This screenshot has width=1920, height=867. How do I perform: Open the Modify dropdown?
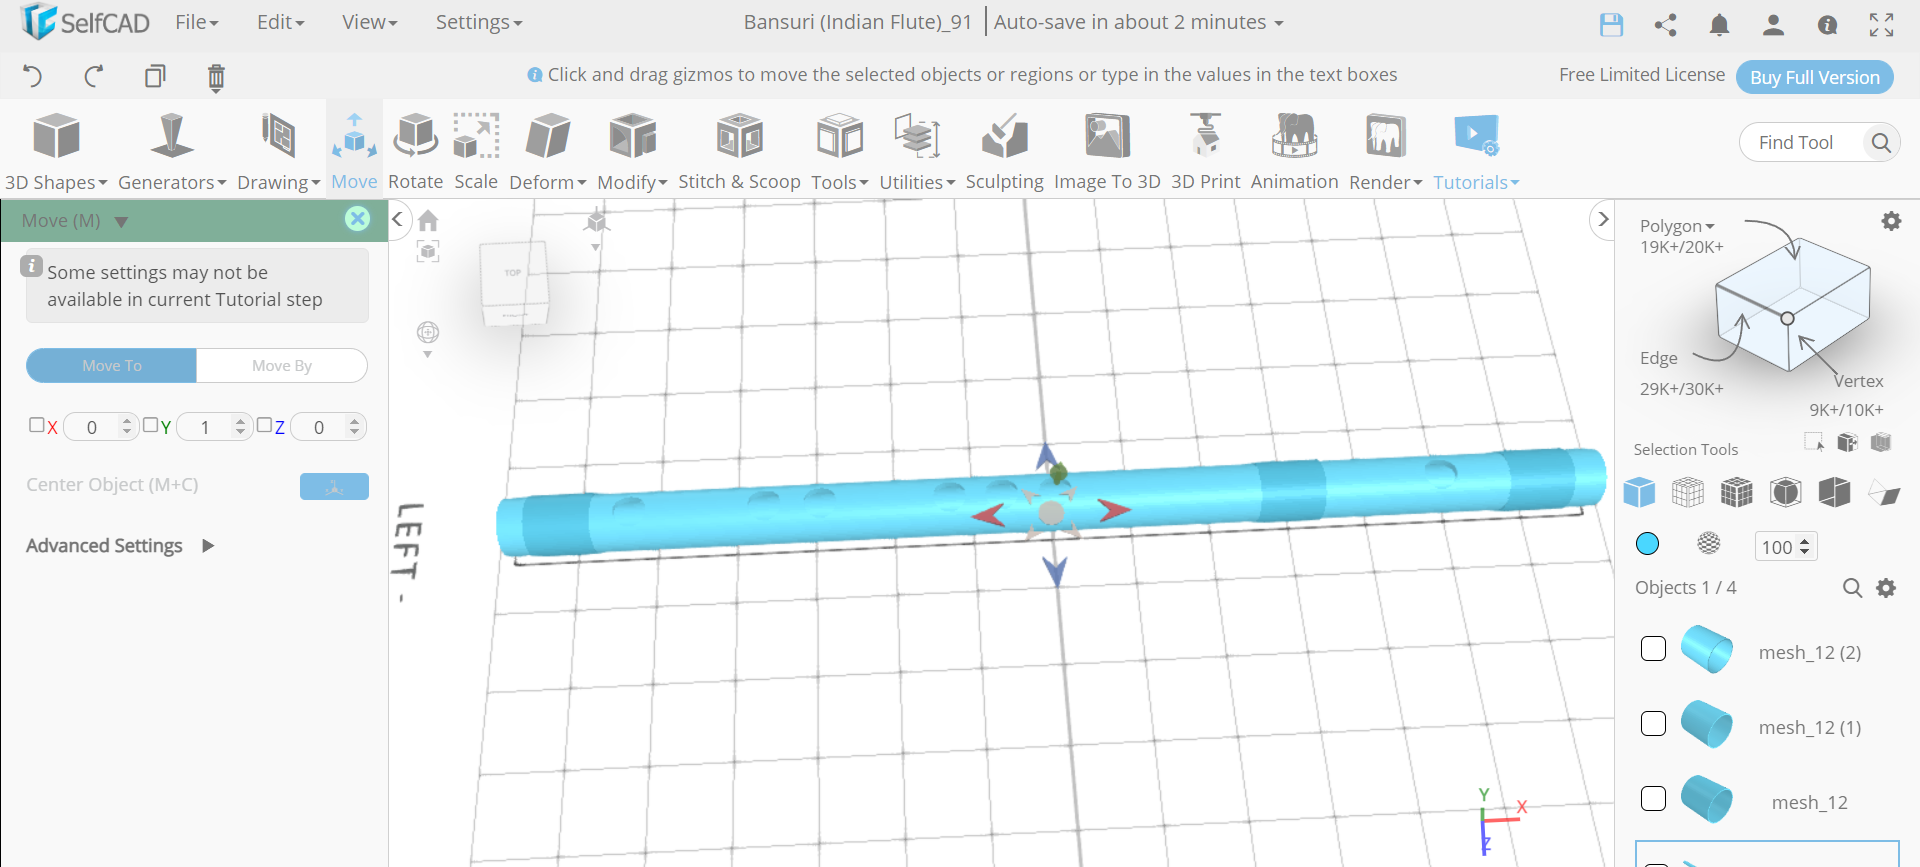(x=632, y=151)
